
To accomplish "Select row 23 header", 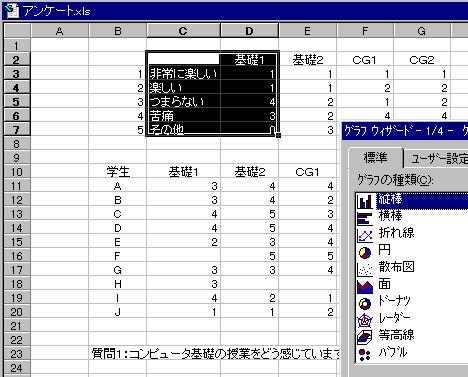I will pos(17,354).
